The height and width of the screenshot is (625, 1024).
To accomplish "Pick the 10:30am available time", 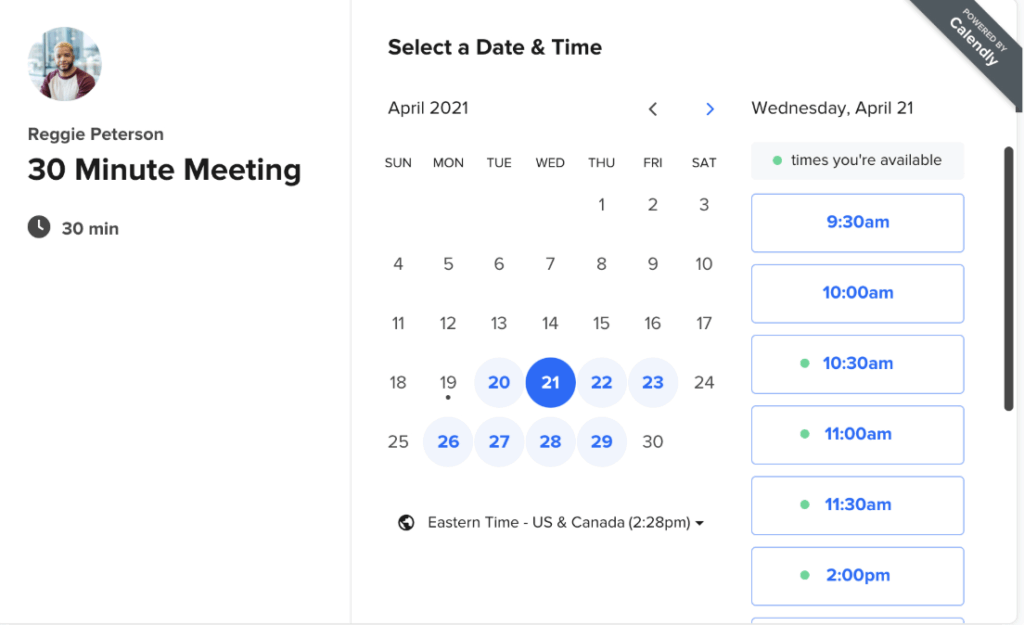I will coord(857,364).
